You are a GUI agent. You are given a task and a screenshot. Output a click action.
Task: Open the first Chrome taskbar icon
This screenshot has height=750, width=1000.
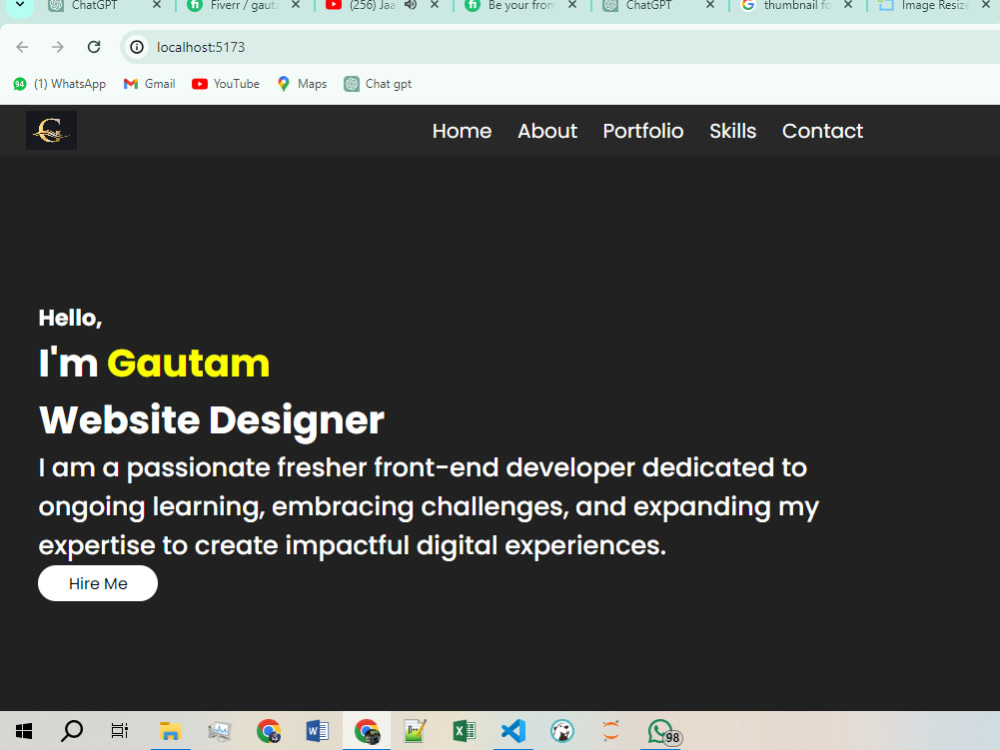tap(268, 731)
